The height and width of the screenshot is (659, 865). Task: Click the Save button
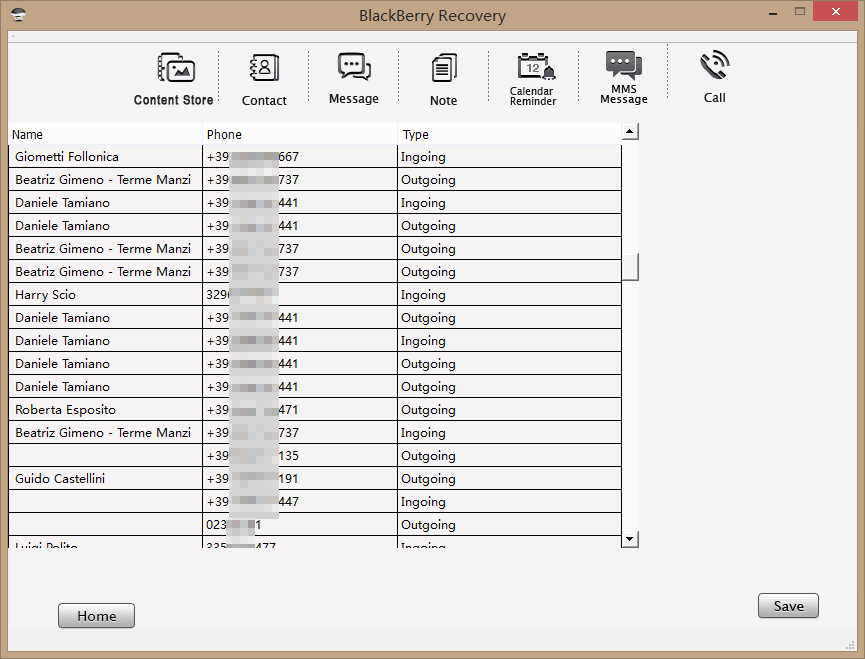(788, 606)
